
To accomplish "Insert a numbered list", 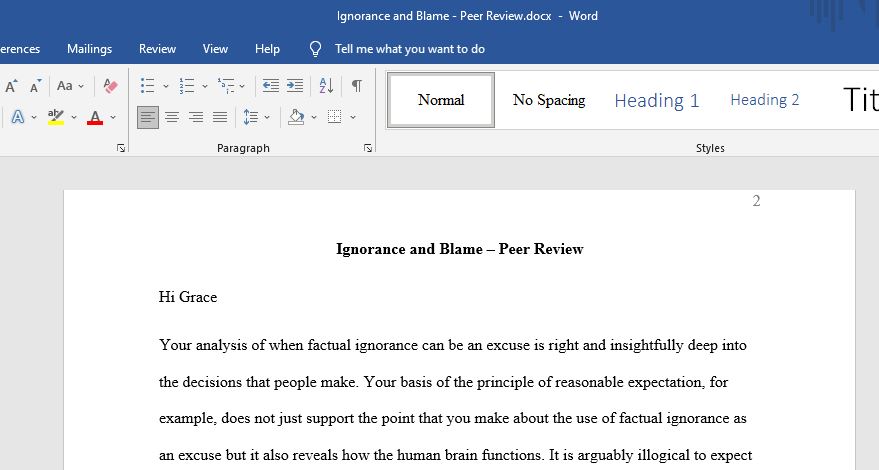I will (x=187, y=86).
